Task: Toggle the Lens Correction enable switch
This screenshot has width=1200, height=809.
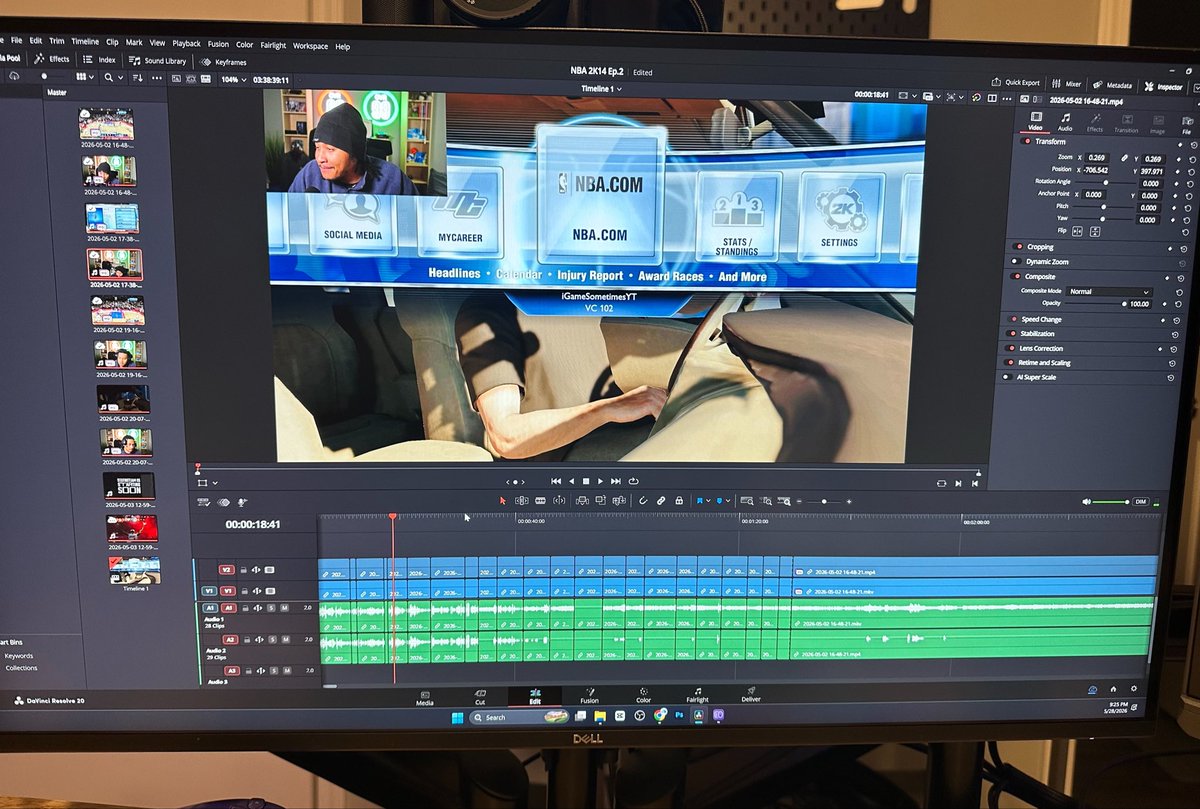Action: 1010,348
